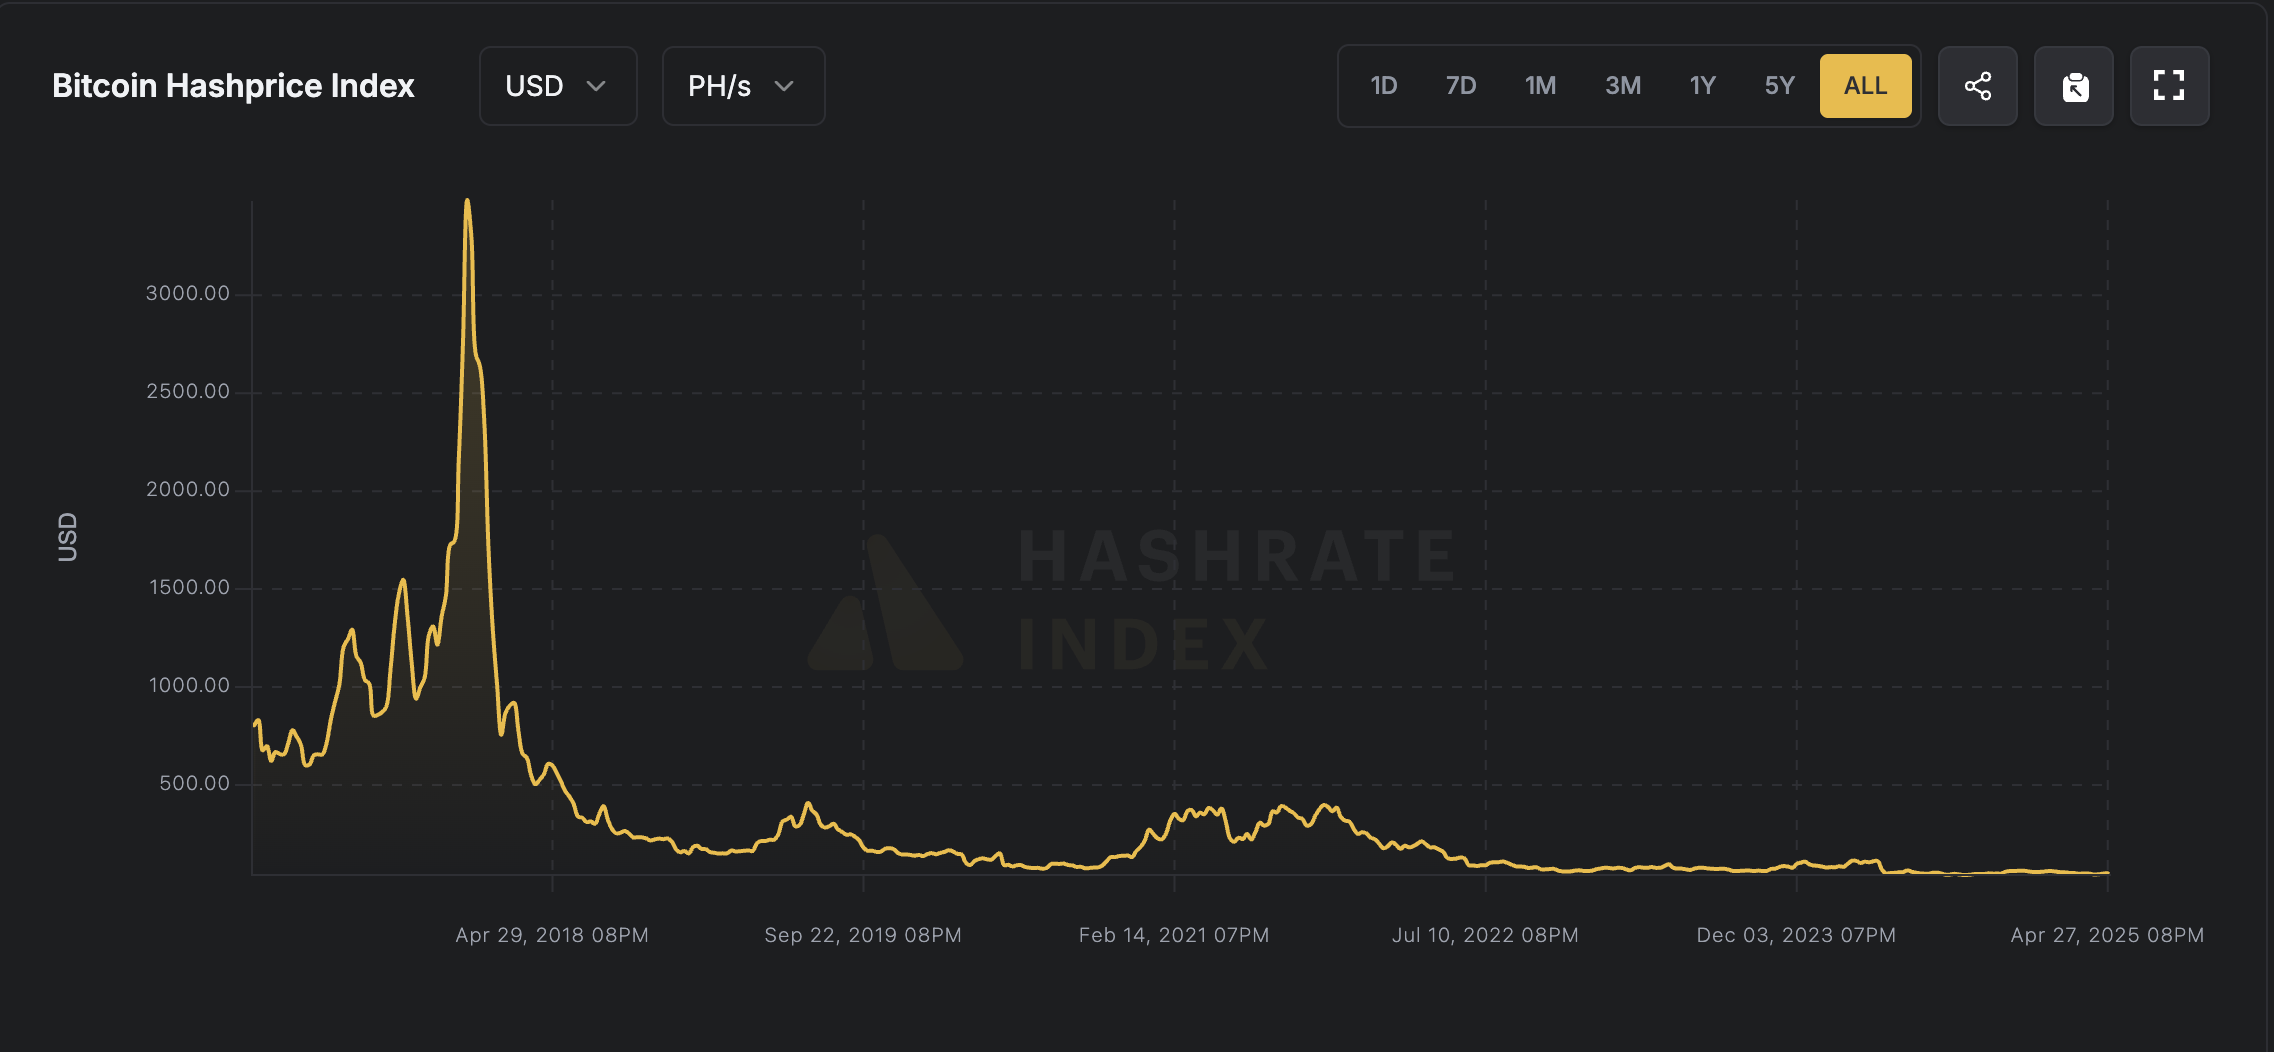Enable the 5Y timeframe toggle
2274x1052 pixels.
pyautogui.click(x=1780, y=86)
